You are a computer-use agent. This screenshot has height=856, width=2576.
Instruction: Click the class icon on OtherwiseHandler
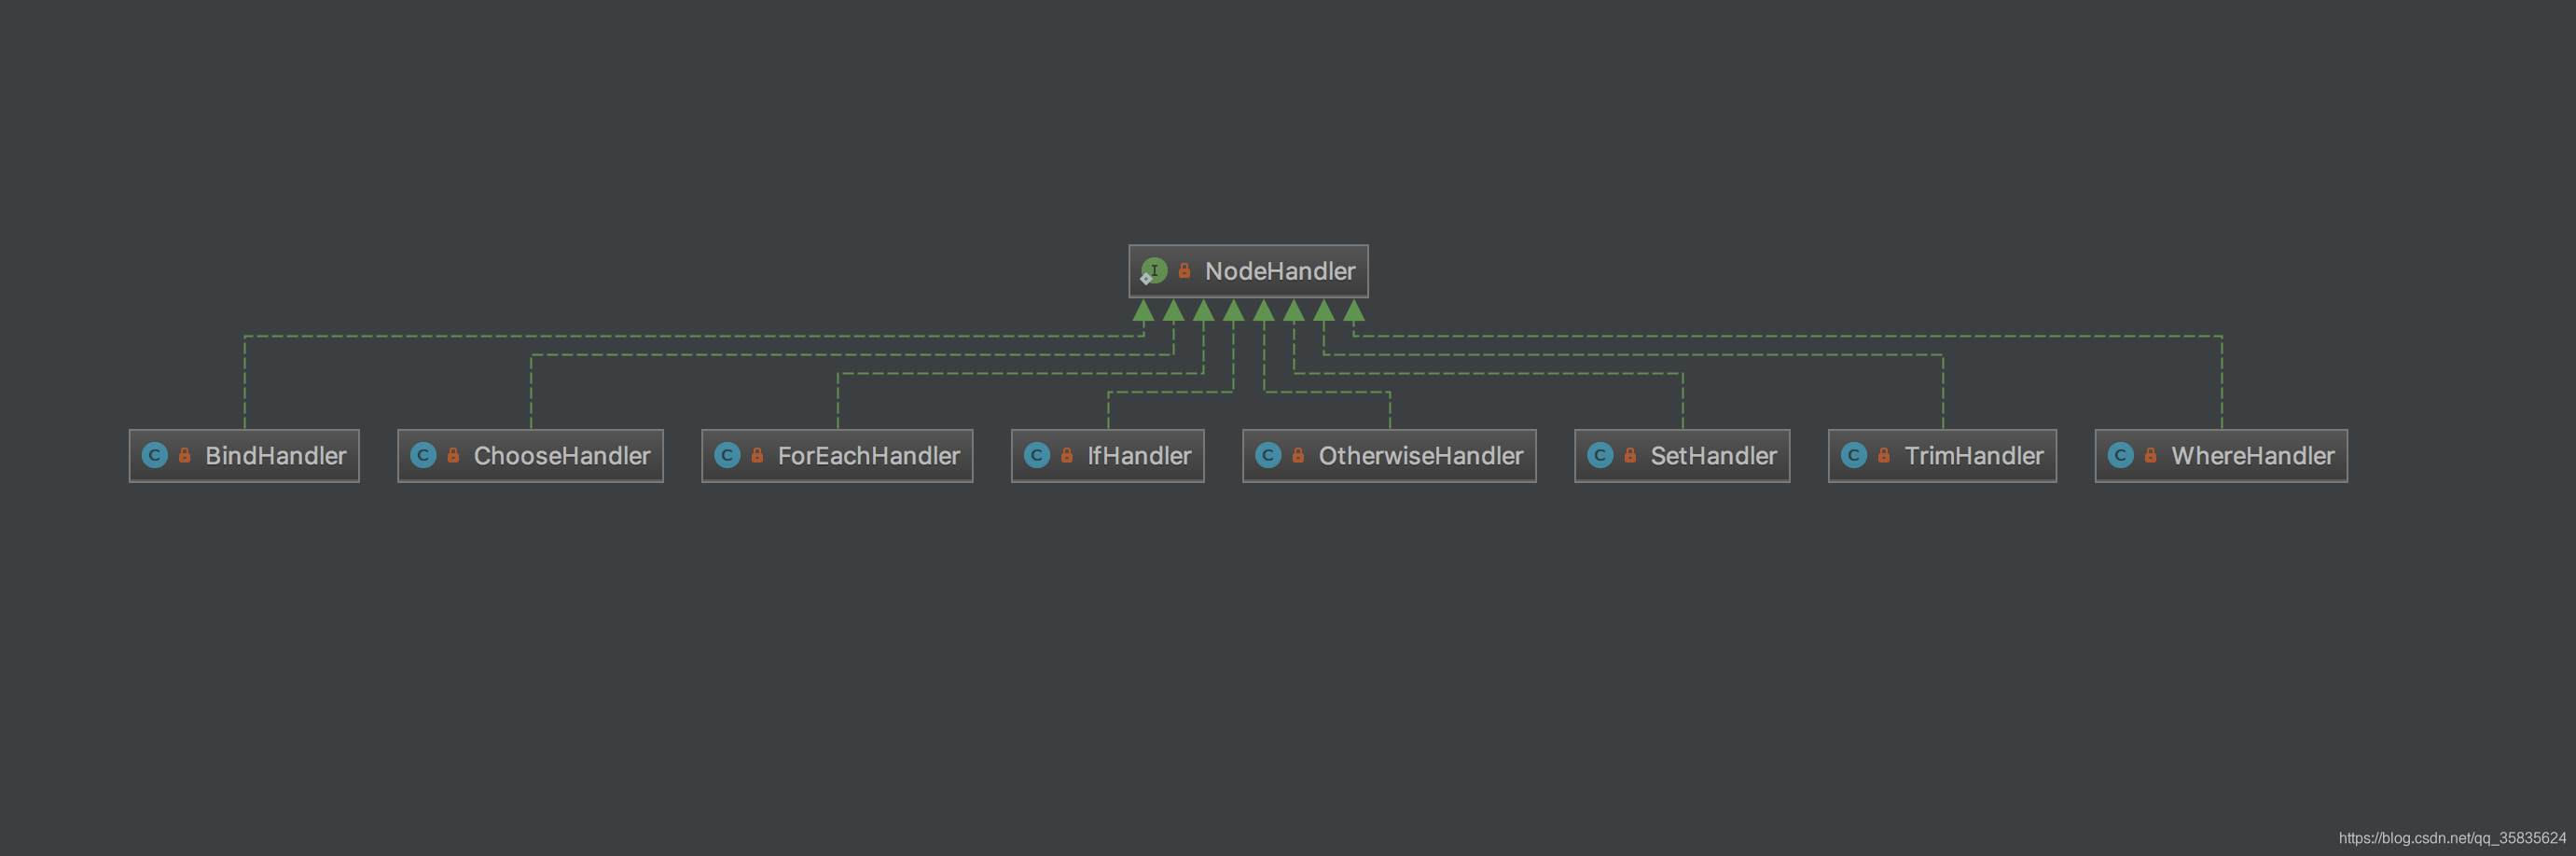pyautogui.click(x=1268, y=456)
